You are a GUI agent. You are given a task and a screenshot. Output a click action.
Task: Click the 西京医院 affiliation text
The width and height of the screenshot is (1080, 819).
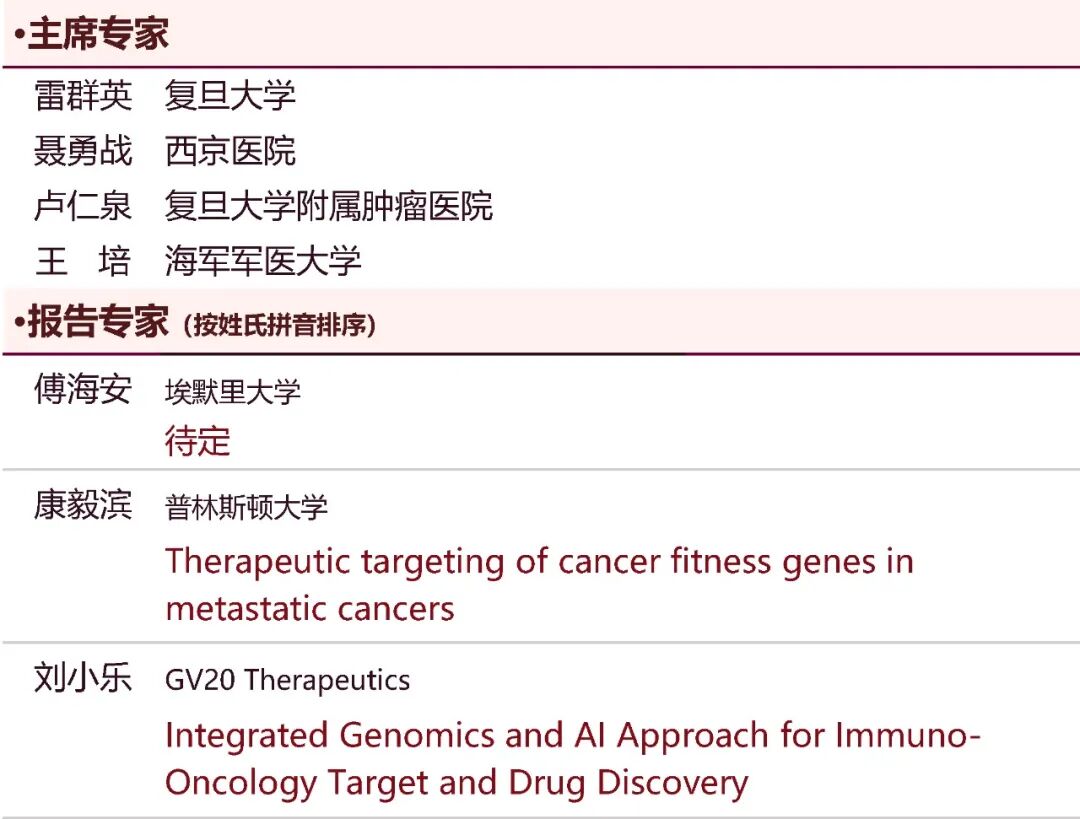tap(230, 150)
